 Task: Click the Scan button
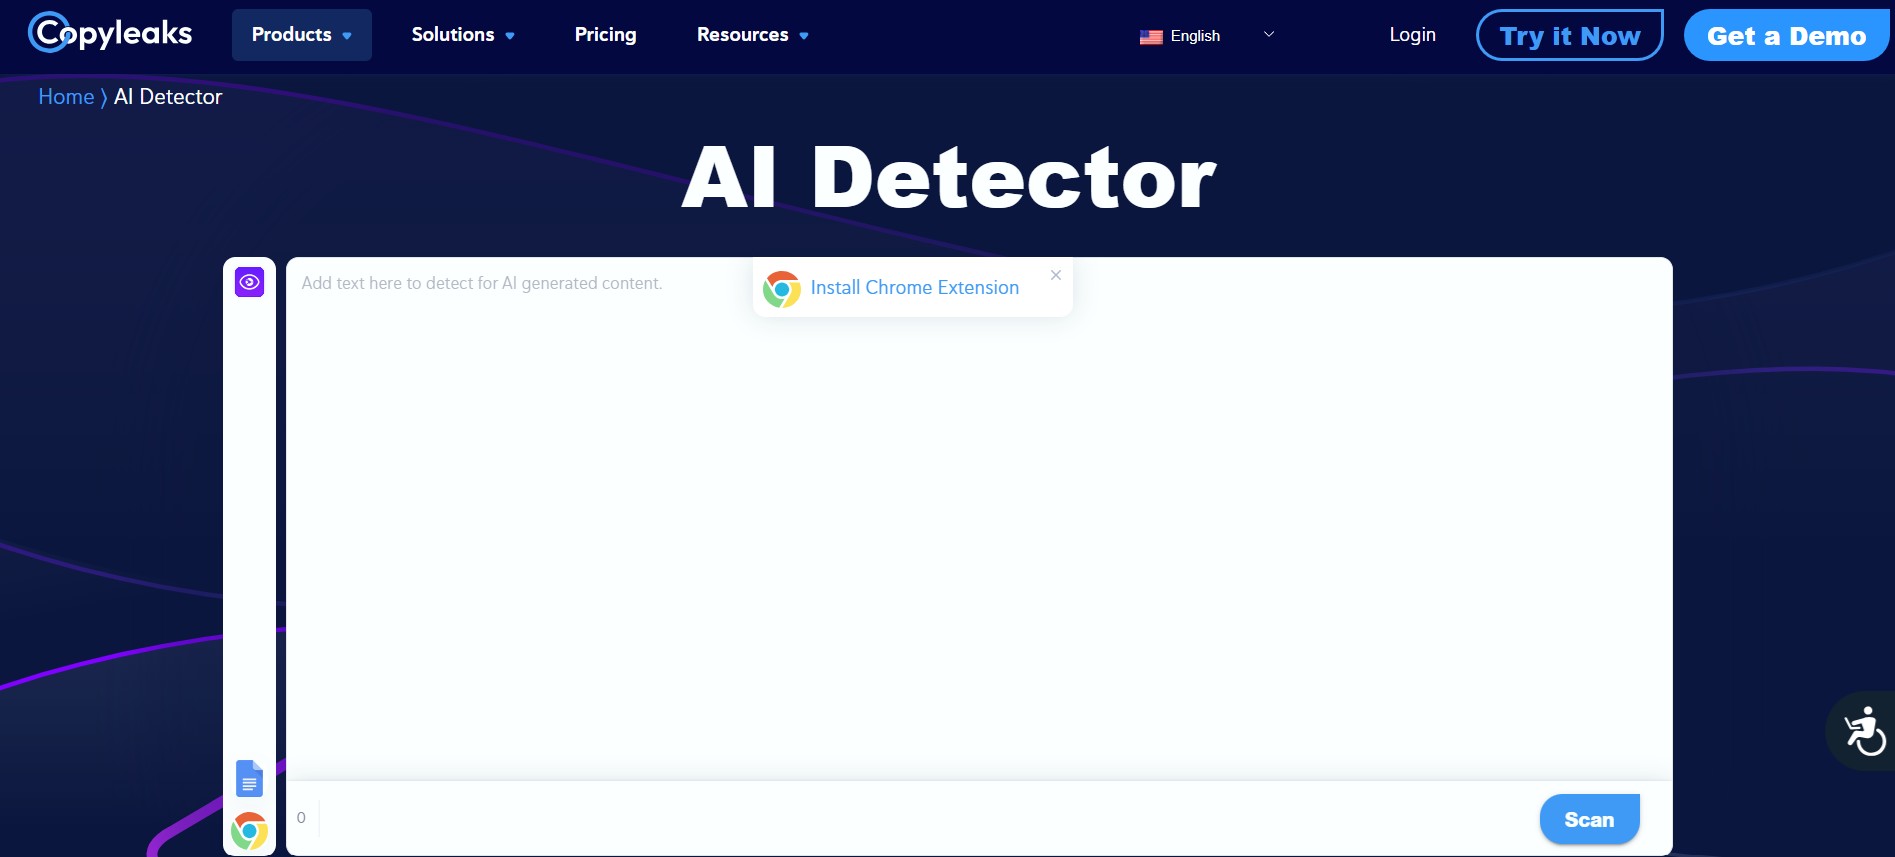[1589, 820]
